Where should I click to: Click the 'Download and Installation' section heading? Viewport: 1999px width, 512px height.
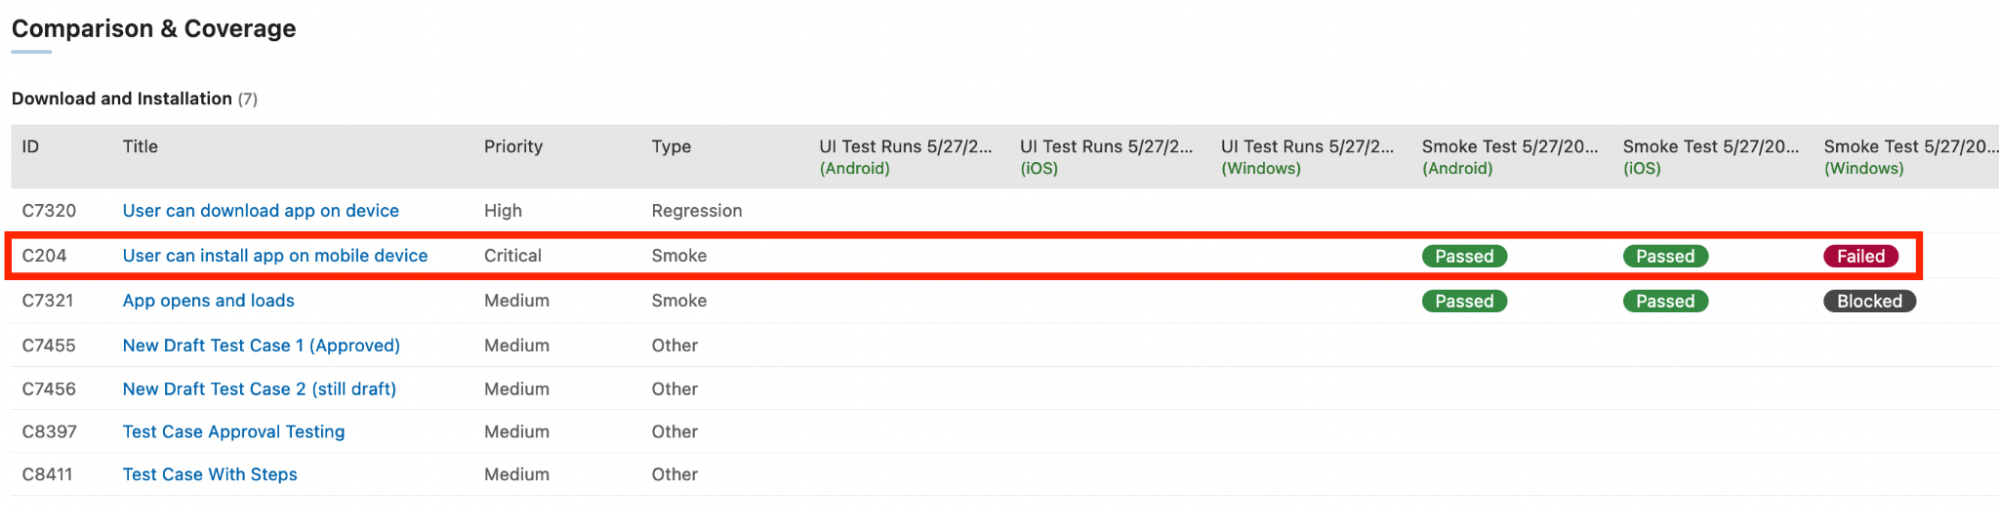tap(122, 99)
